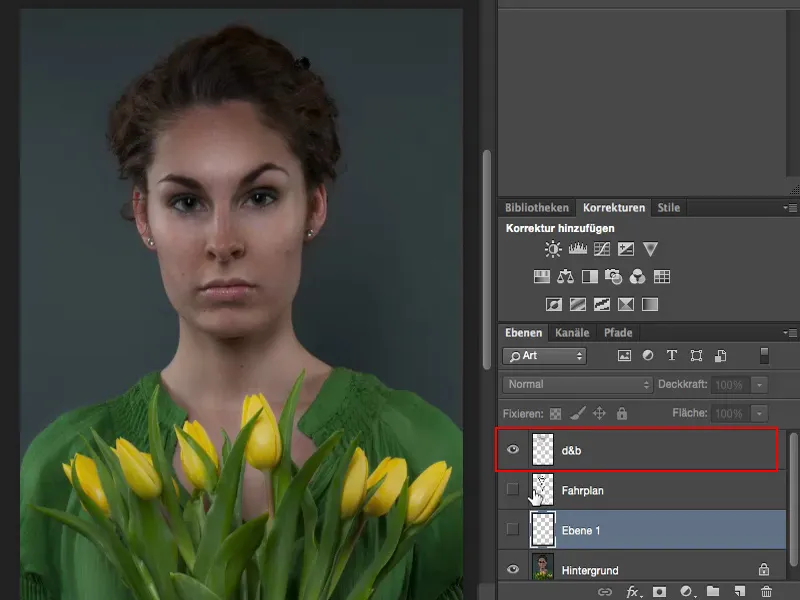800x600 pixels.
Task: Select the d&b layer thumbnail
Action: [542, 449]
